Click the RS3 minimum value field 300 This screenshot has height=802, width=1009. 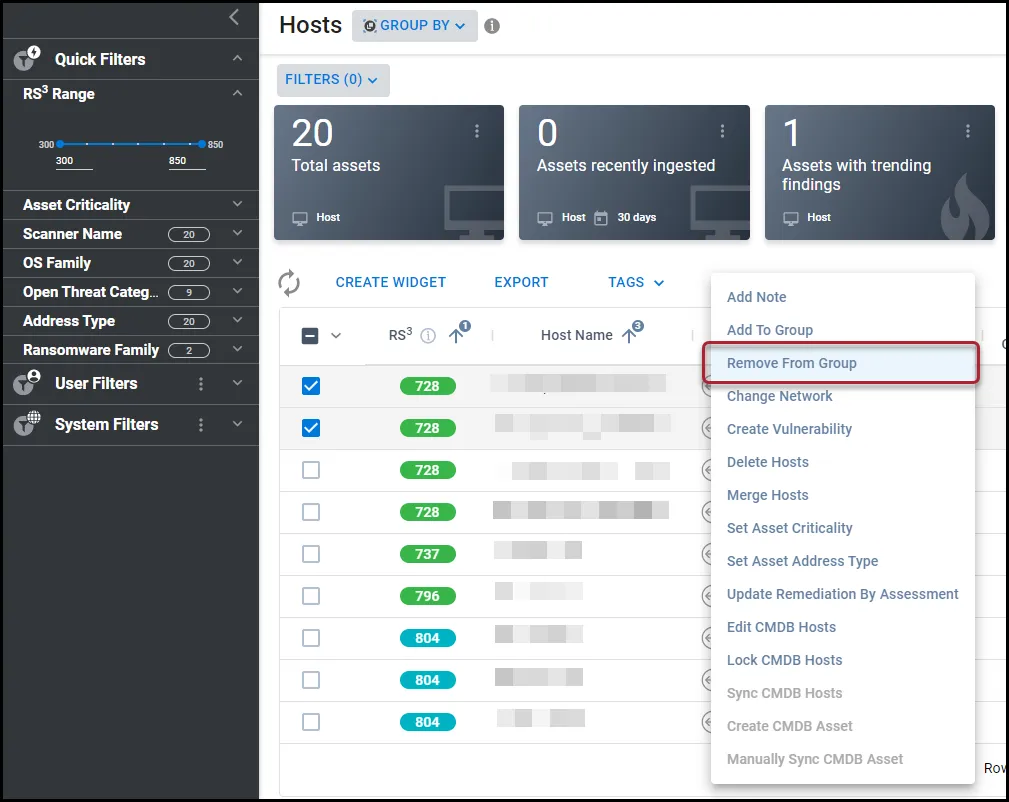tap(73, 161)
